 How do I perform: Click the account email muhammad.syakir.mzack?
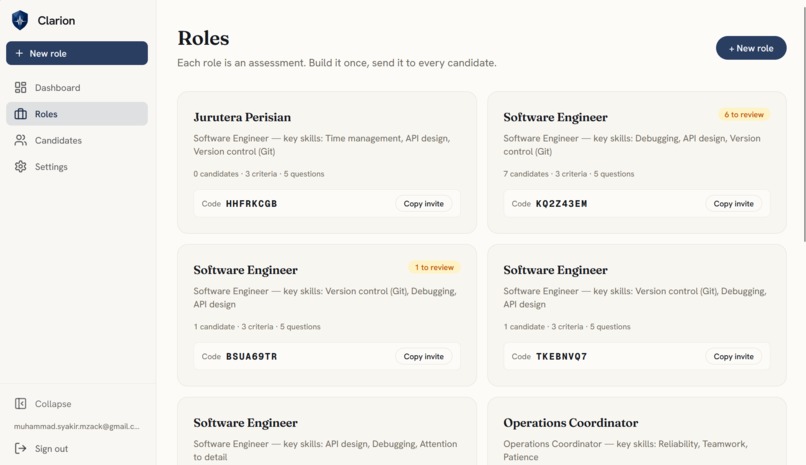click(77, 426)
